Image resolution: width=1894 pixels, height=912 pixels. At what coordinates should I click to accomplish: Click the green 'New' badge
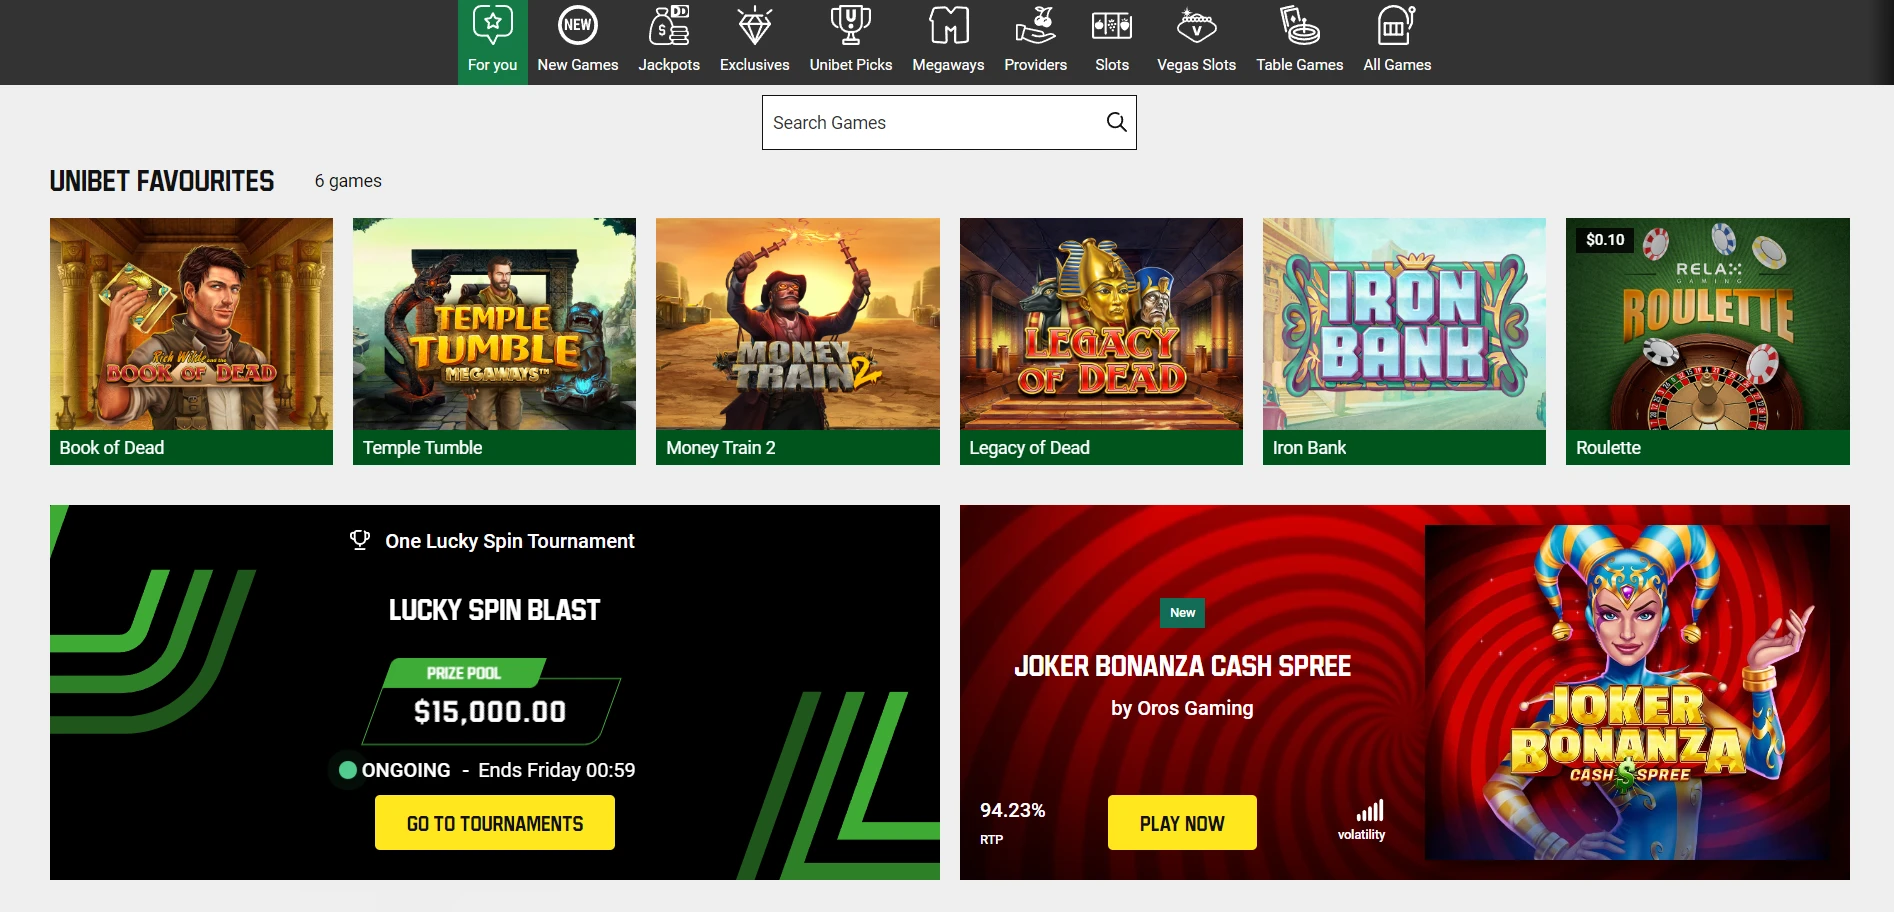point(1182,613)
